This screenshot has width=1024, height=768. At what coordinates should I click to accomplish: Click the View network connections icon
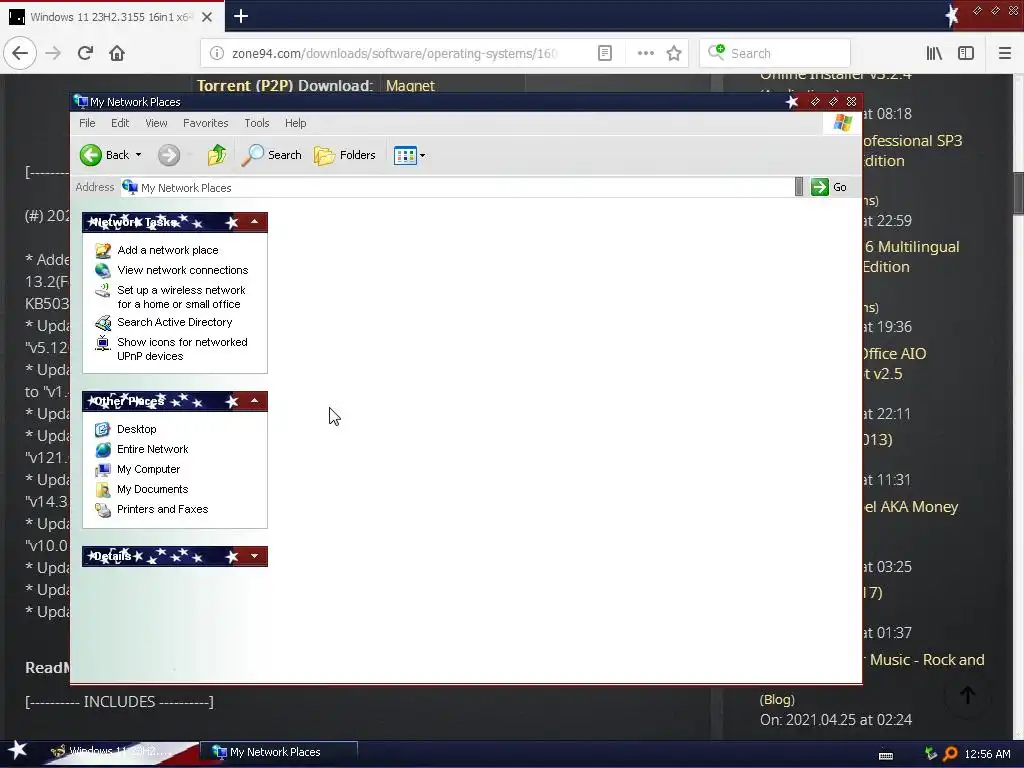tap(103, 270)
